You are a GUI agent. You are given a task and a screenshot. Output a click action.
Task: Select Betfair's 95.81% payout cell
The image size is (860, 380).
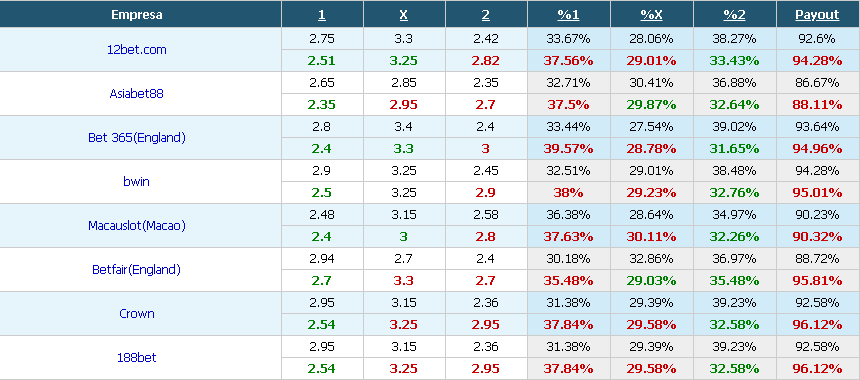(817, 281)
